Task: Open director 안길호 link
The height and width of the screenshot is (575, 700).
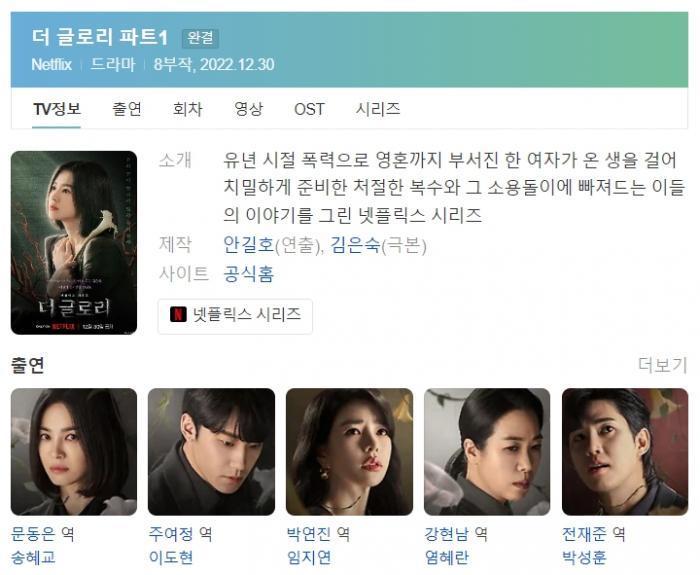Action: click(248, 245)
